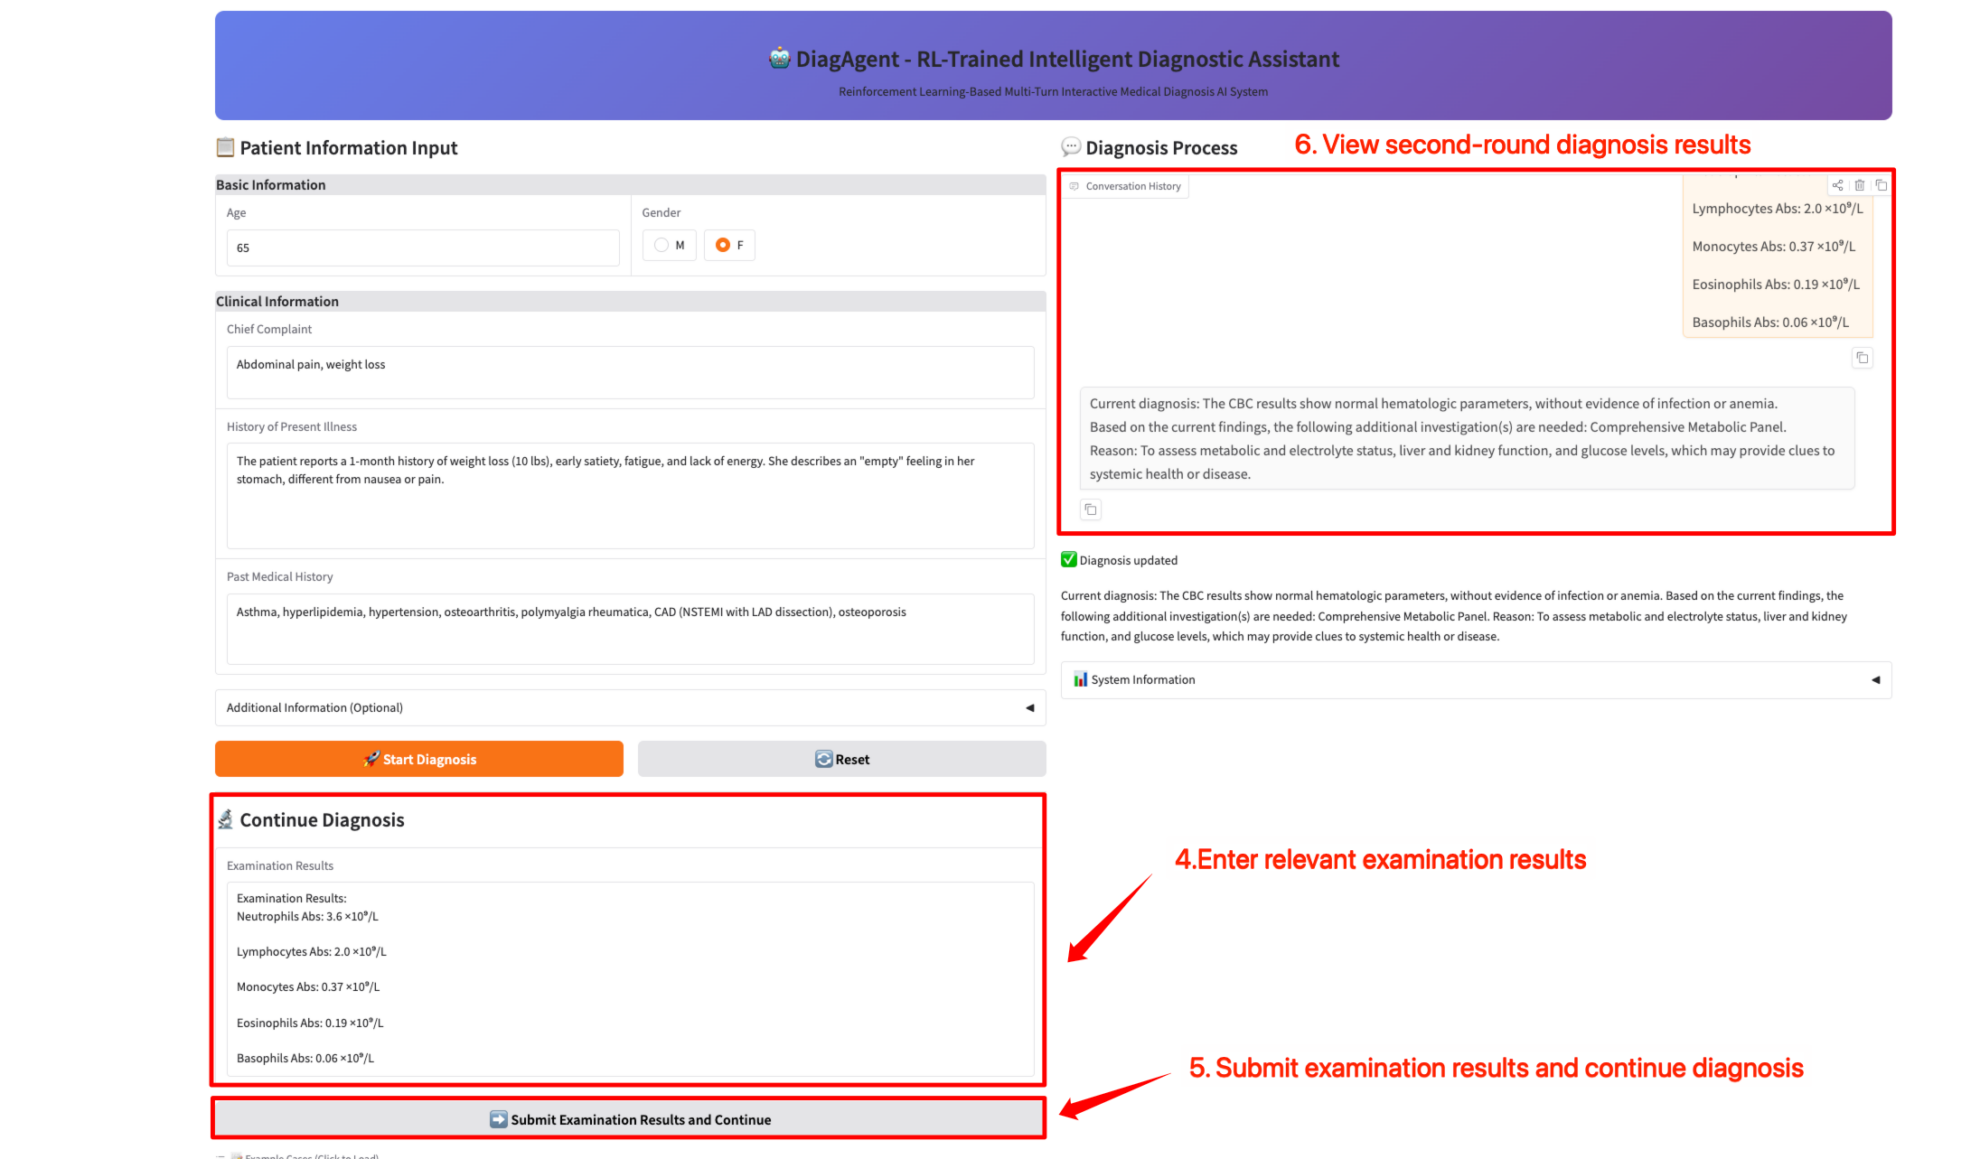Click into the Chief Complaint text box
This screenshot has width=1980, height=1159.
(630, 372)
